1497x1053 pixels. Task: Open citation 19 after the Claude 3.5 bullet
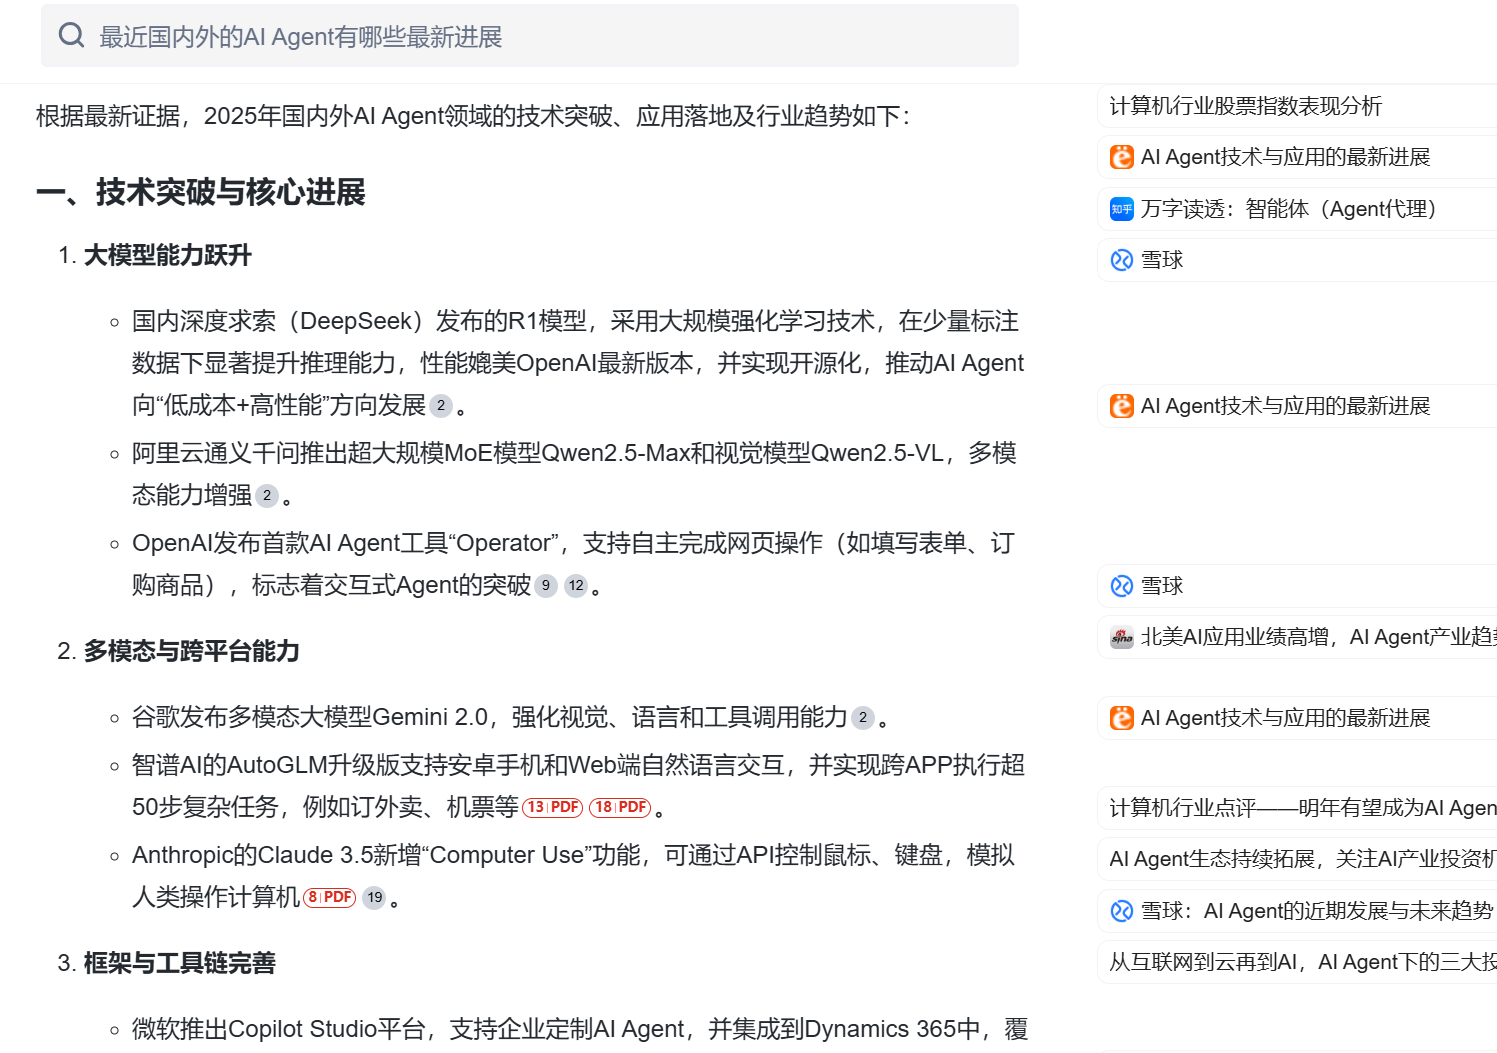point(375,897)
